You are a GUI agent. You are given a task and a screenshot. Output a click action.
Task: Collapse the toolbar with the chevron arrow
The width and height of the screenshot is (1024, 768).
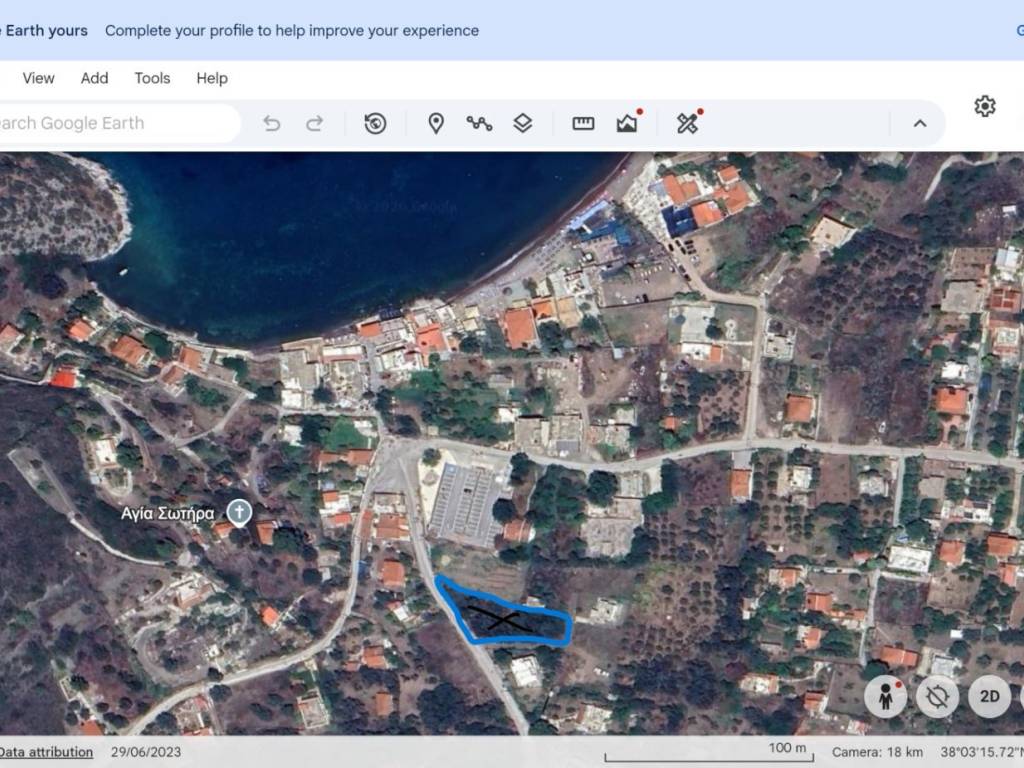click(920, 124)
